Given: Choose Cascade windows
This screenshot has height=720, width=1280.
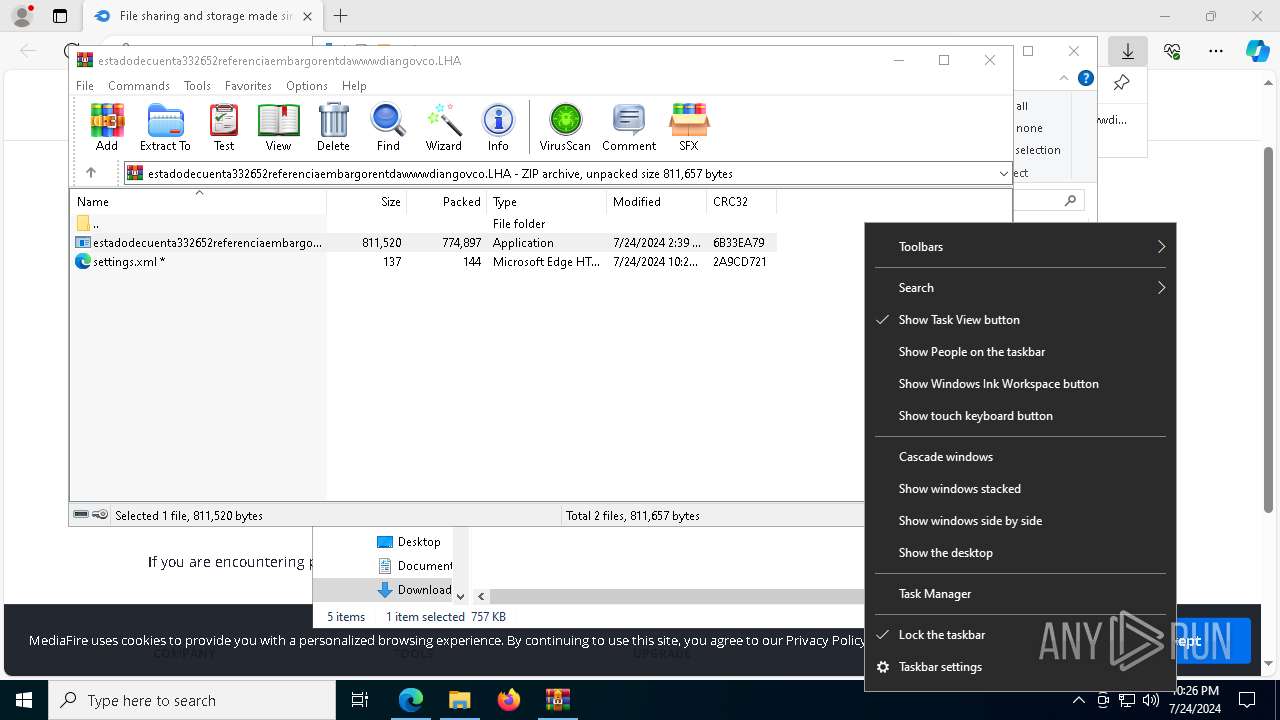Looking at the screenshot, I should pos(1020,457).
